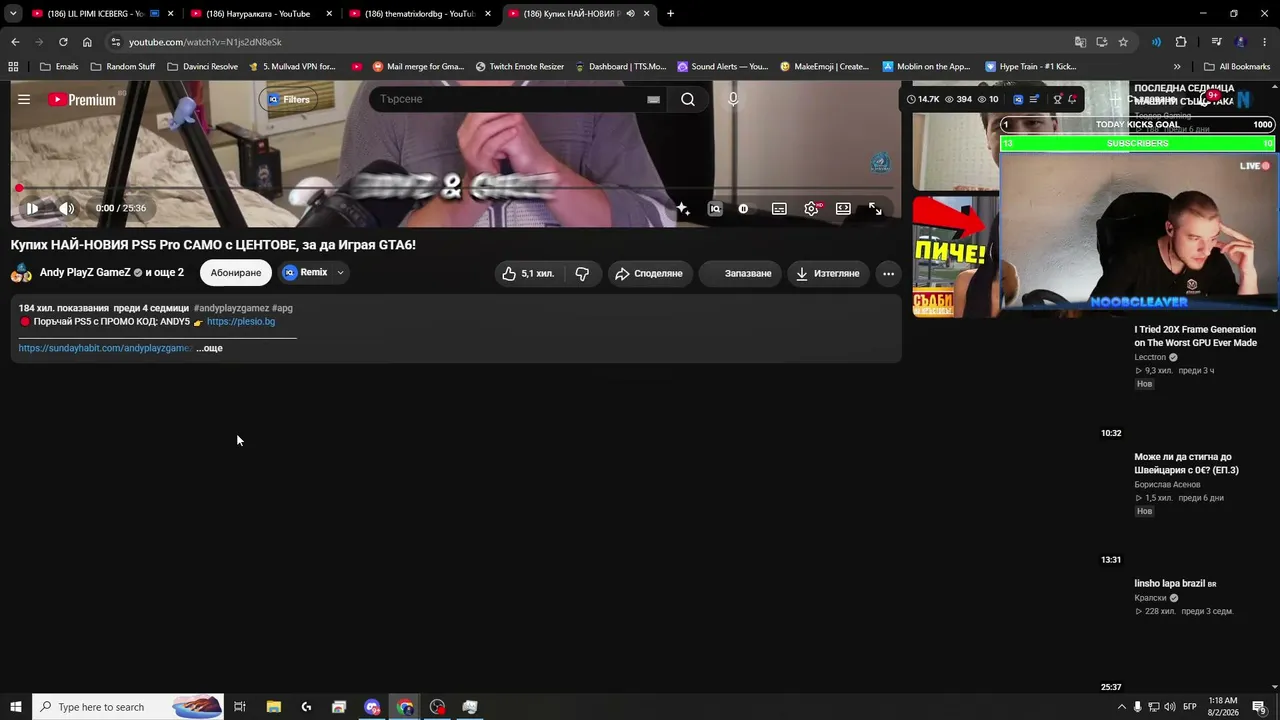Open the on-screen keyboard in search box
The width and height of the screenshot is (1280, 720).
click(x=653, y=99)
